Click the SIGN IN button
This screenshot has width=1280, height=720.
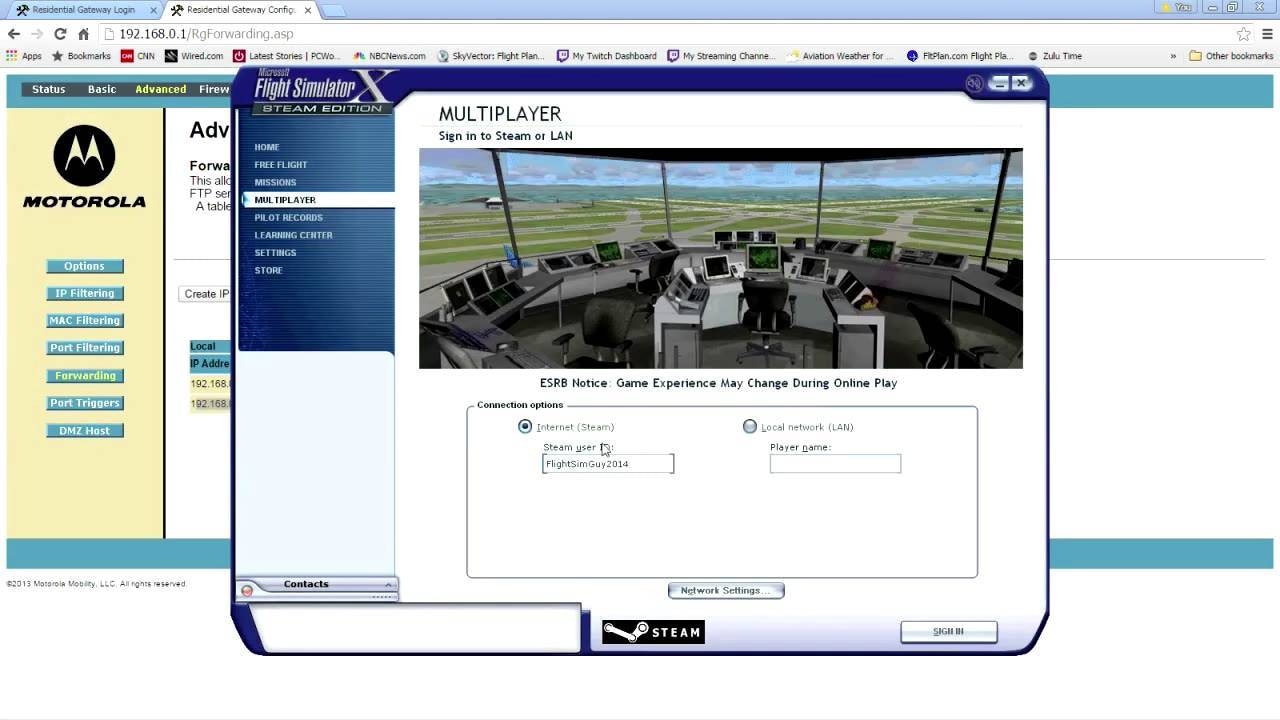click(x=948, y=632)
